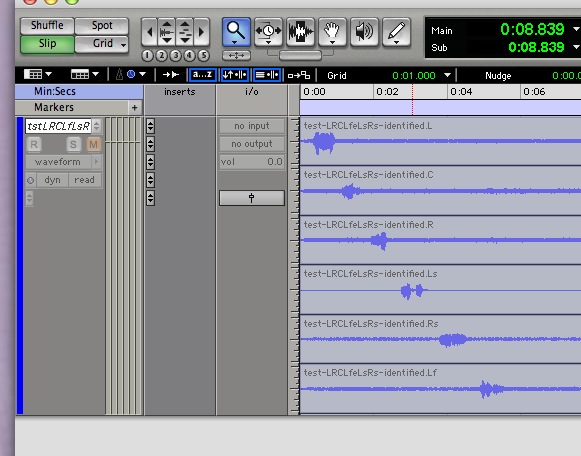Enable Spot edit mode
This screenshot has height=456, width=581.
click(x=102, y=26)
